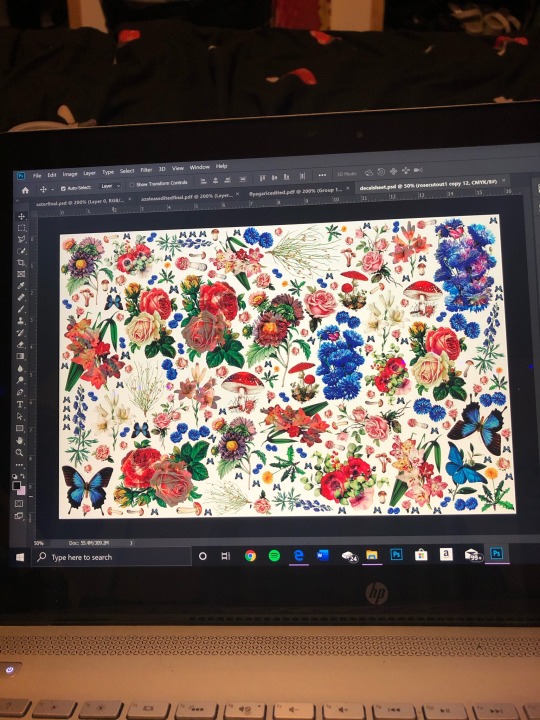This screenshot has width=540, height=720.
Task: Open the Filter menu
Action: (x=146, y=170)
